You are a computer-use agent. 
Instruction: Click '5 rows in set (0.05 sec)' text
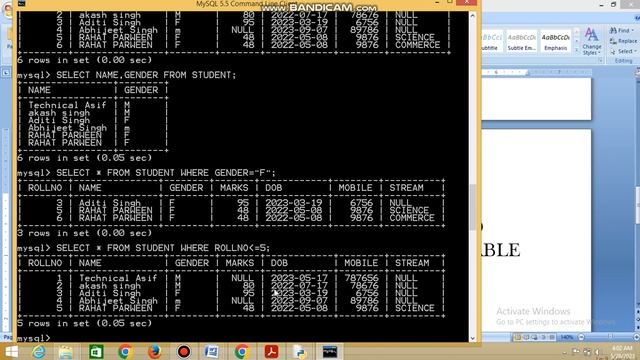coord(84,323)
